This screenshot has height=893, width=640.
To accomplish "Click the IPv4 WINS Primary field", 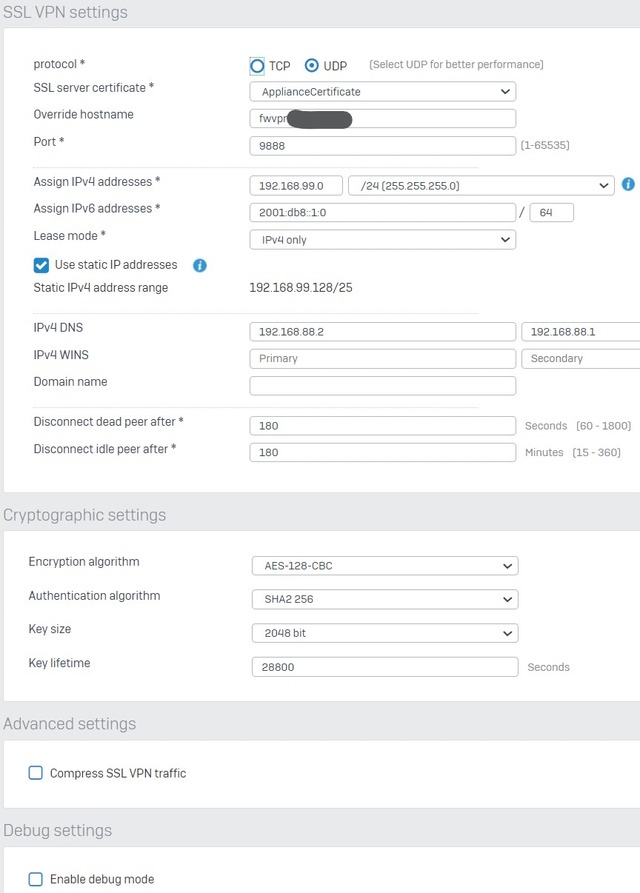I will [x=383, y=359].
